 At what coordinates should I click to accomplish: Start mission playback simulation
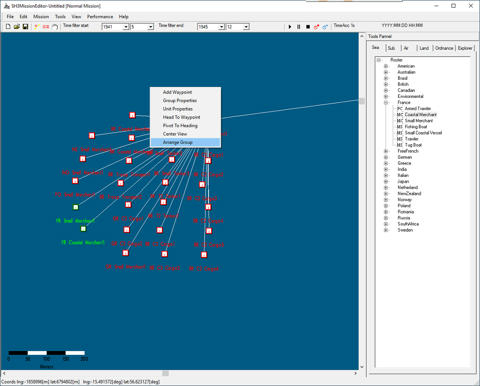pos(290,27)
